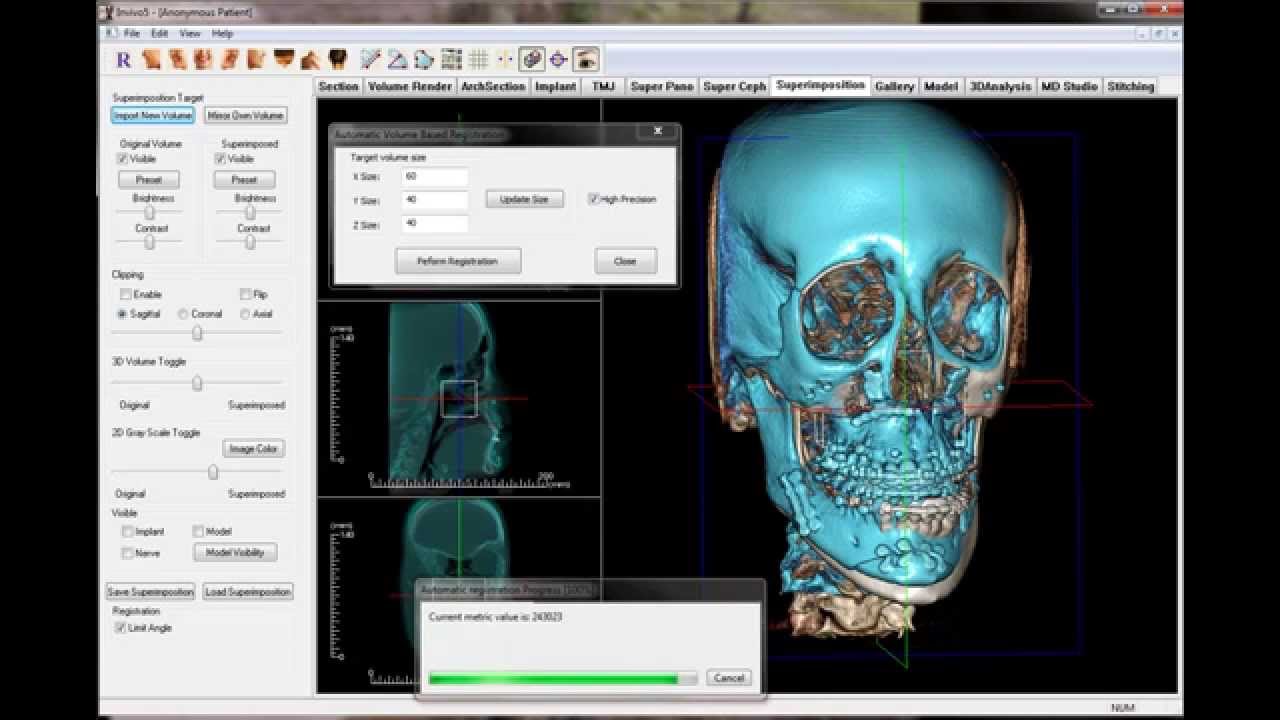Click the Z Size input field
The image size is (1280, 720).
(434, 224)
